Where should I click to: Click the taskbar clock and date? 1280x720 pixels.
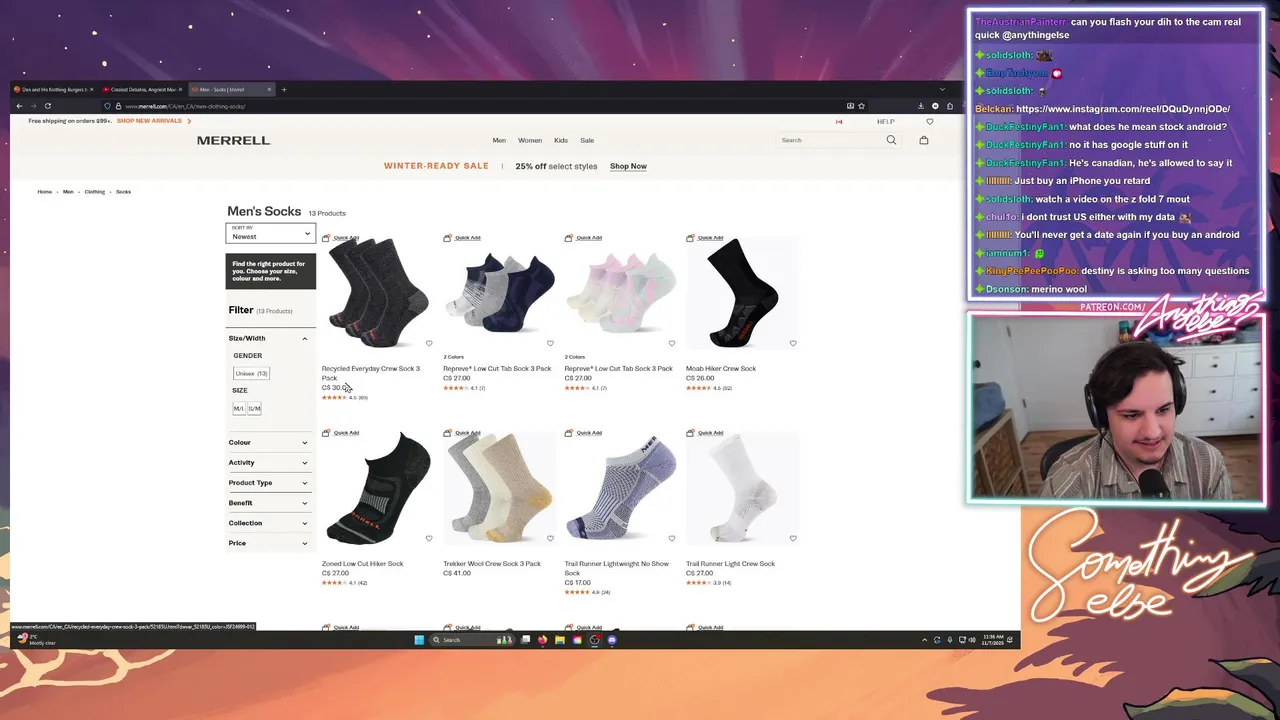click(991, 640)
